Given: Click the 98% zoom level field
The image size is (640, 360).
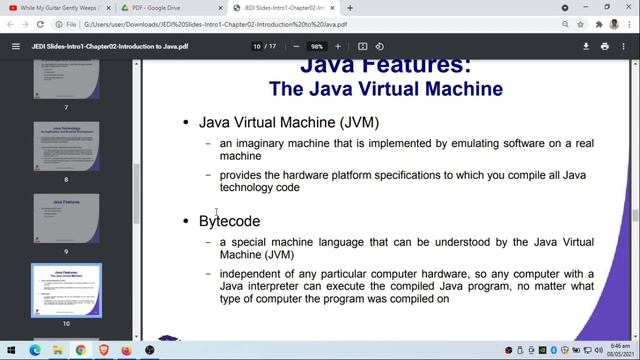Looking at the screenshot, I should [x=317, y=47].
